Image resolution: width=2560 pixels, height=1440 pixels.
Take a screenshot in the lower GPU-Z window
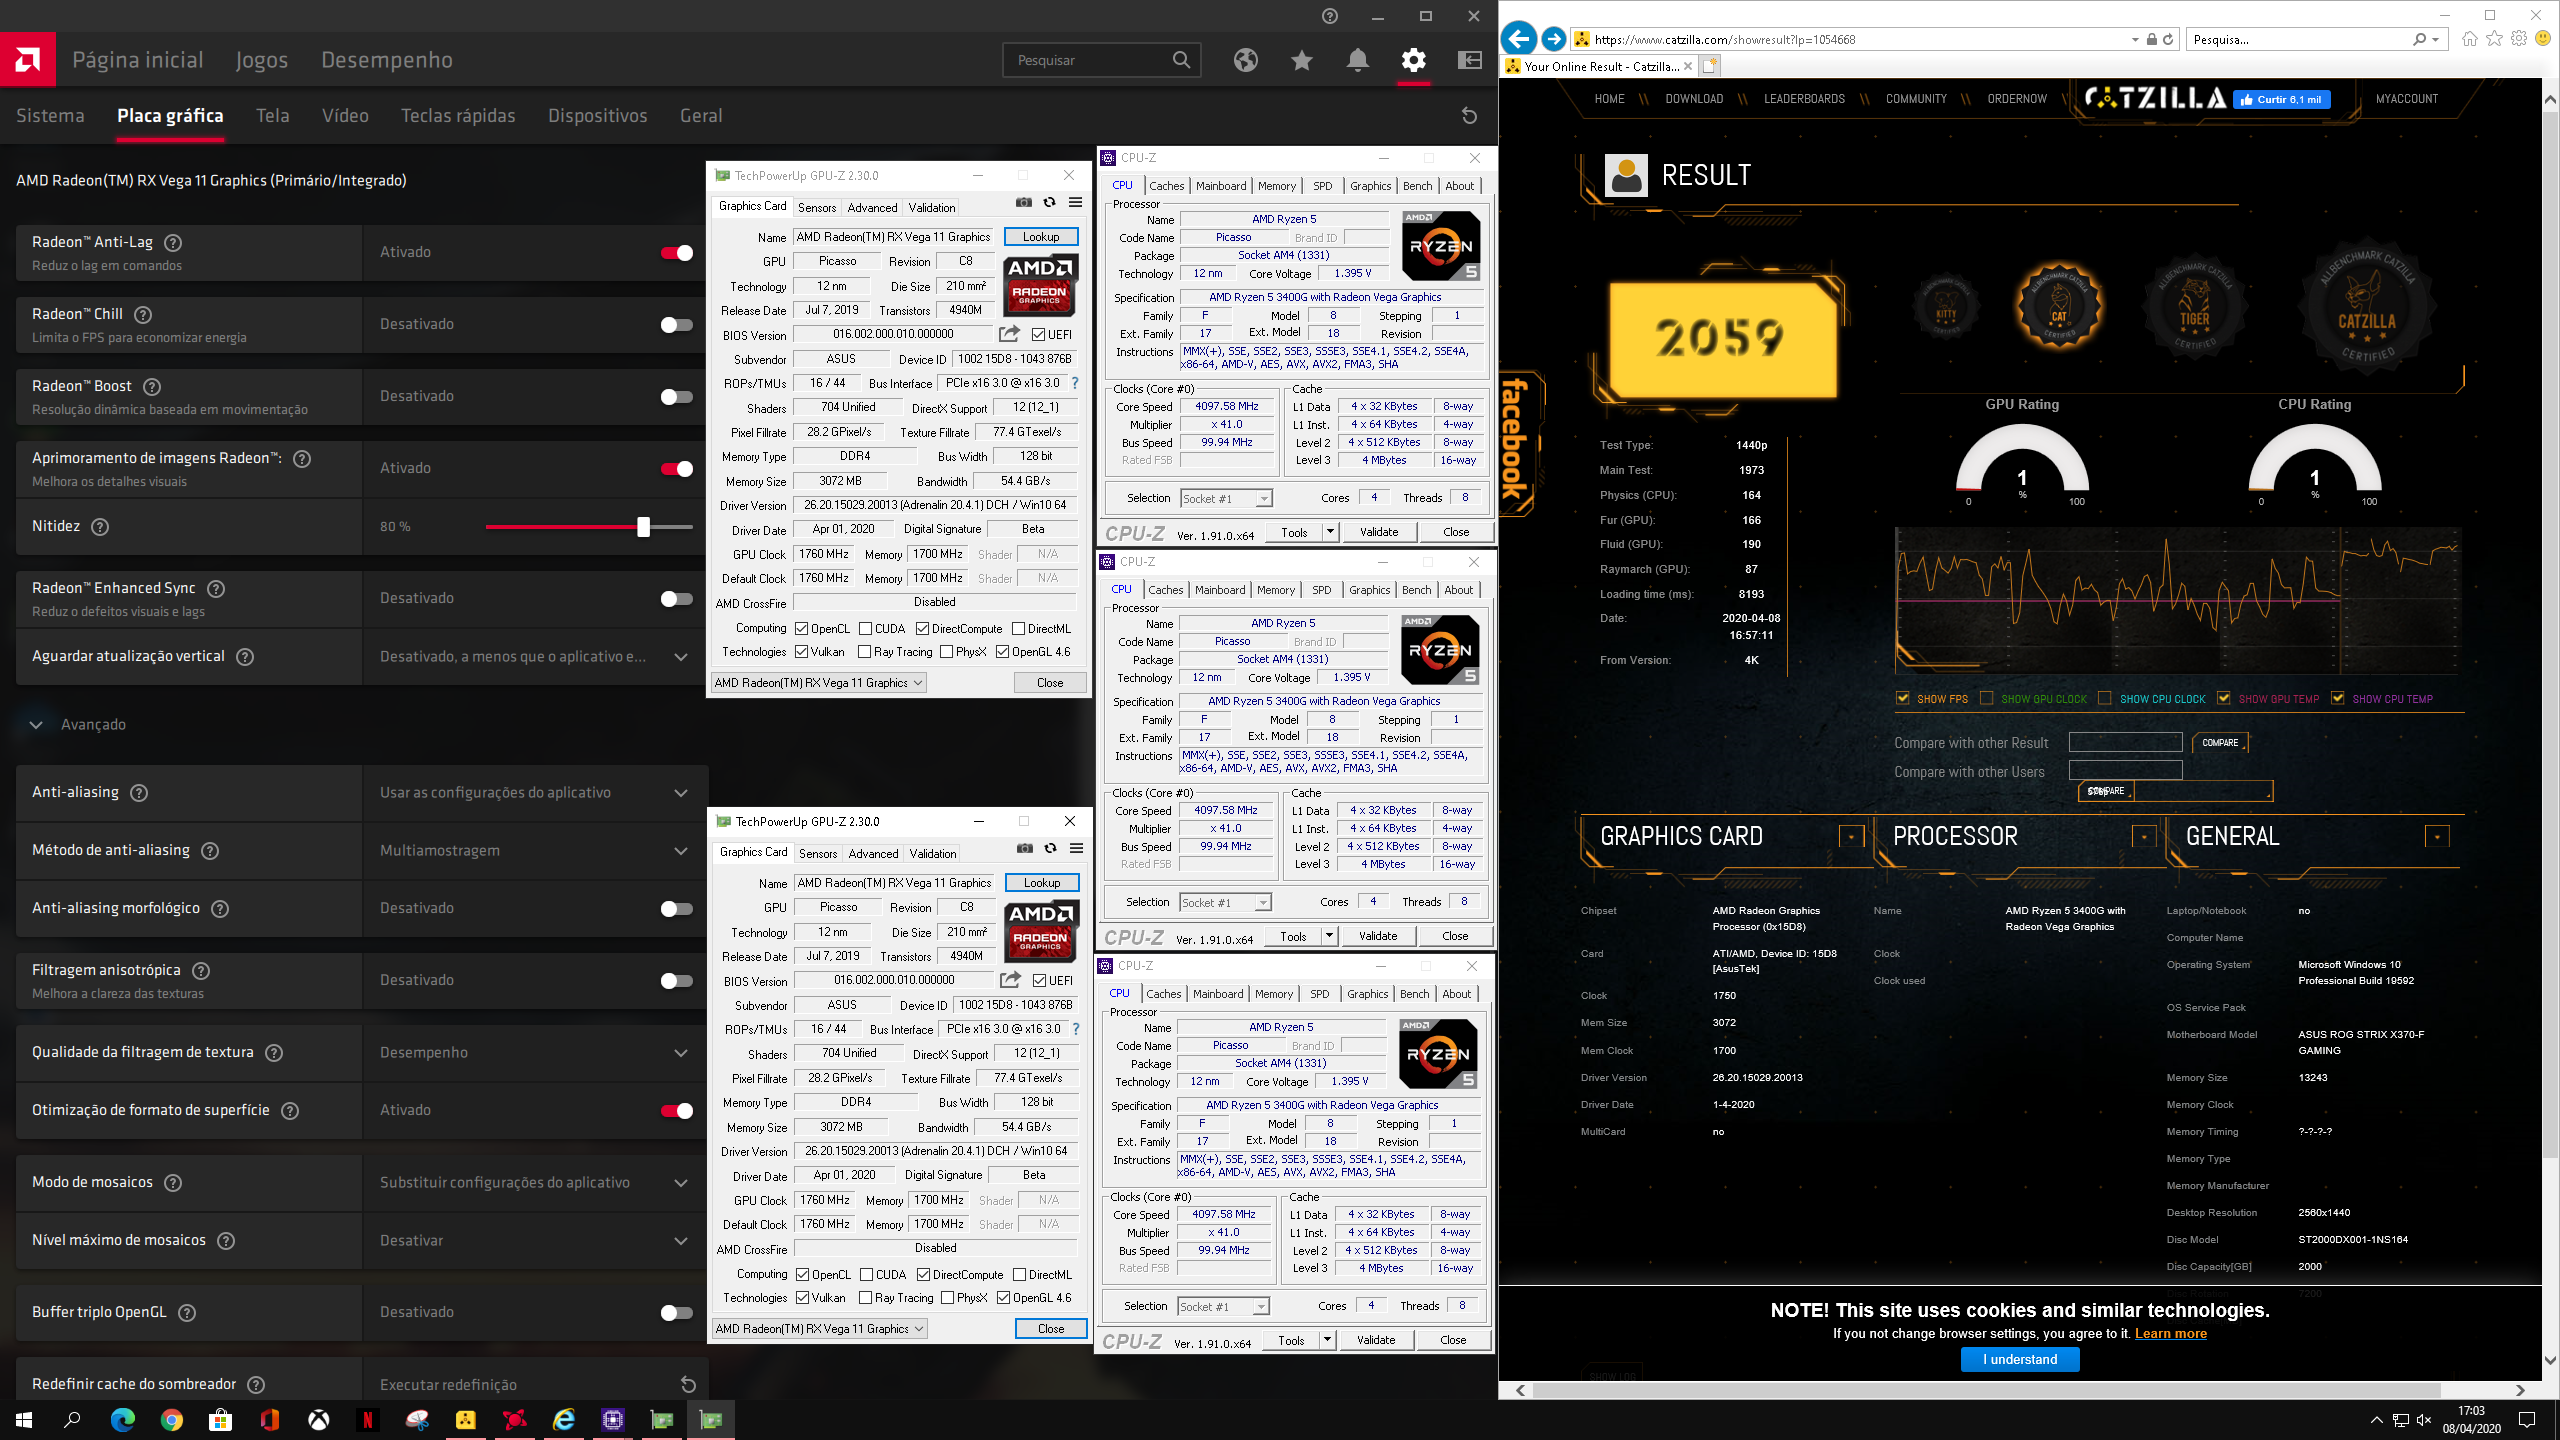pos(1025,848)
